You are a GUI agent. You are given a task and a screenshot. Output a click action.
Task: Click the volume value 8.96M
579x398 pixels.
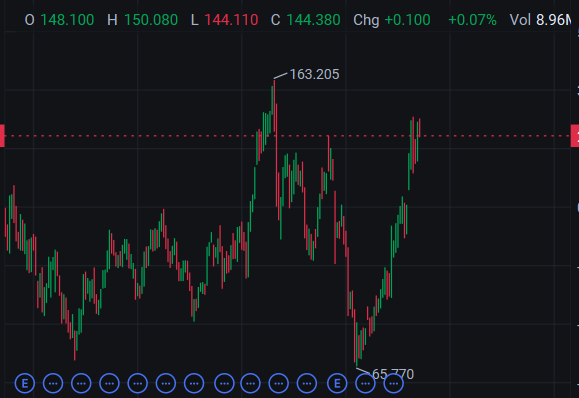553,20
